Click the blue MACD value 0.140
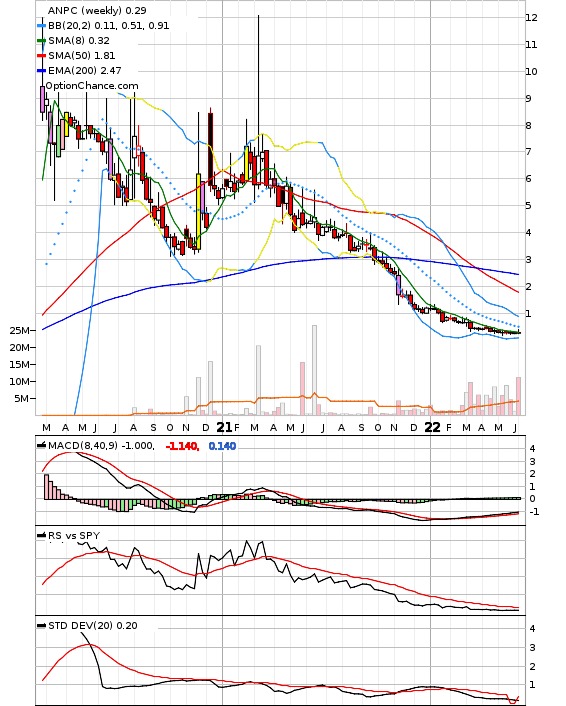This screenshot has width=566, height=706. (222, 446)
